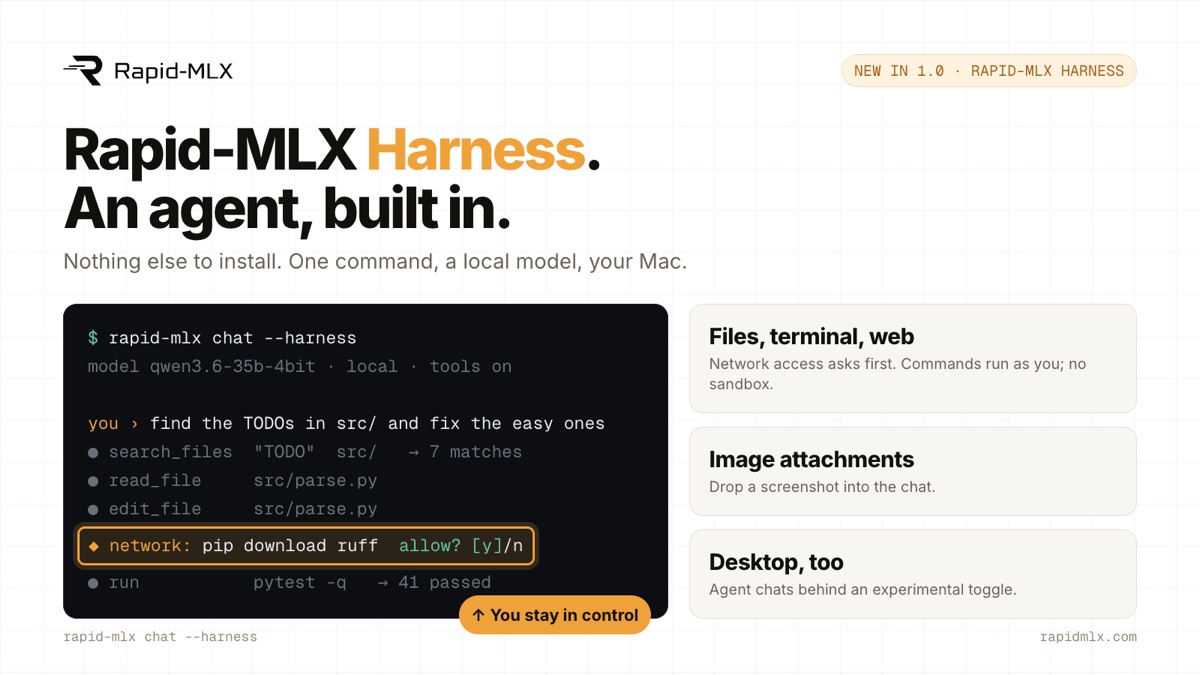Click the orange diamond before 'network:'
Screen dimensions: 1200x675
[94, 546]
